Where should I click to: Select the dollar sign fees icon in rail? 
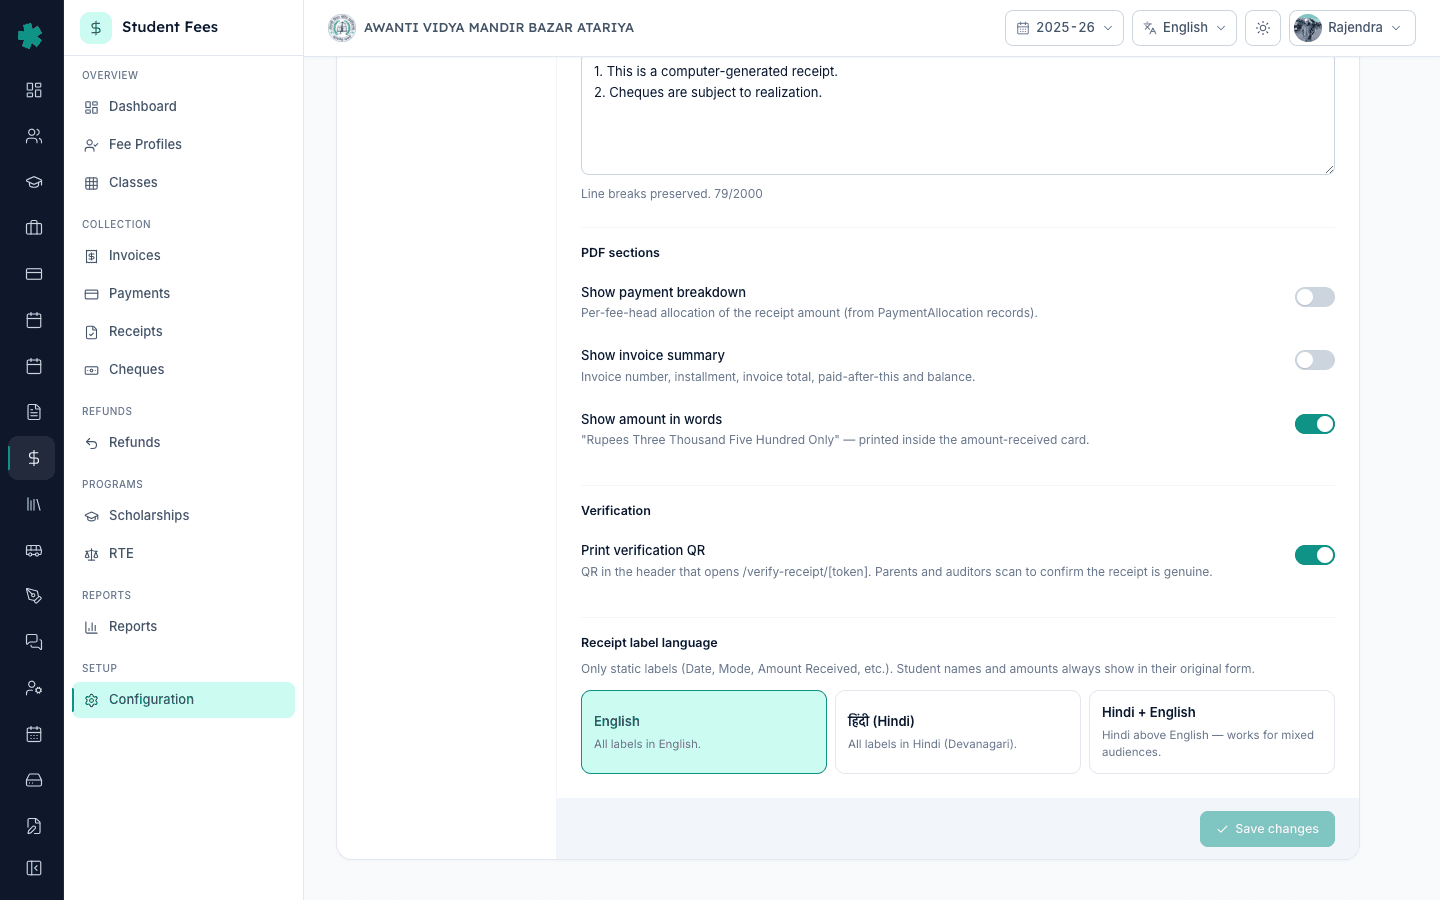coord(34,458)
